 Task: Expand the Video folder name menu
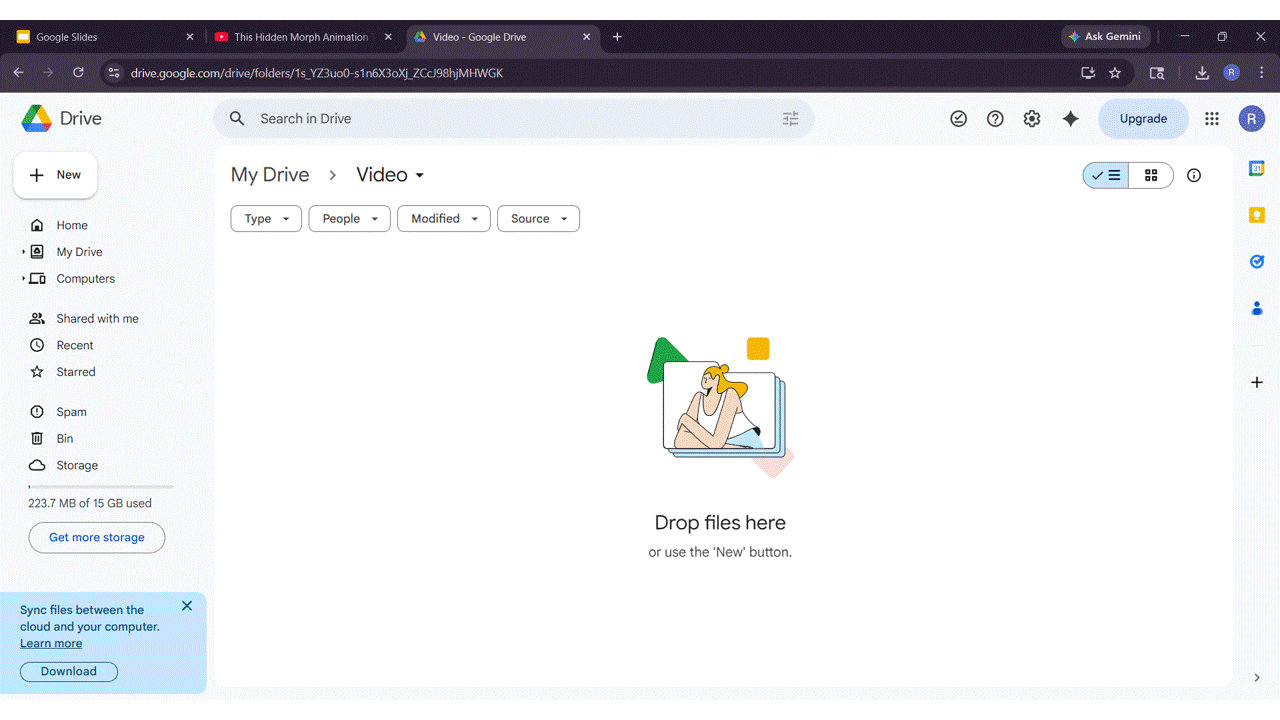pyautogui.click(x=419, y=175)
